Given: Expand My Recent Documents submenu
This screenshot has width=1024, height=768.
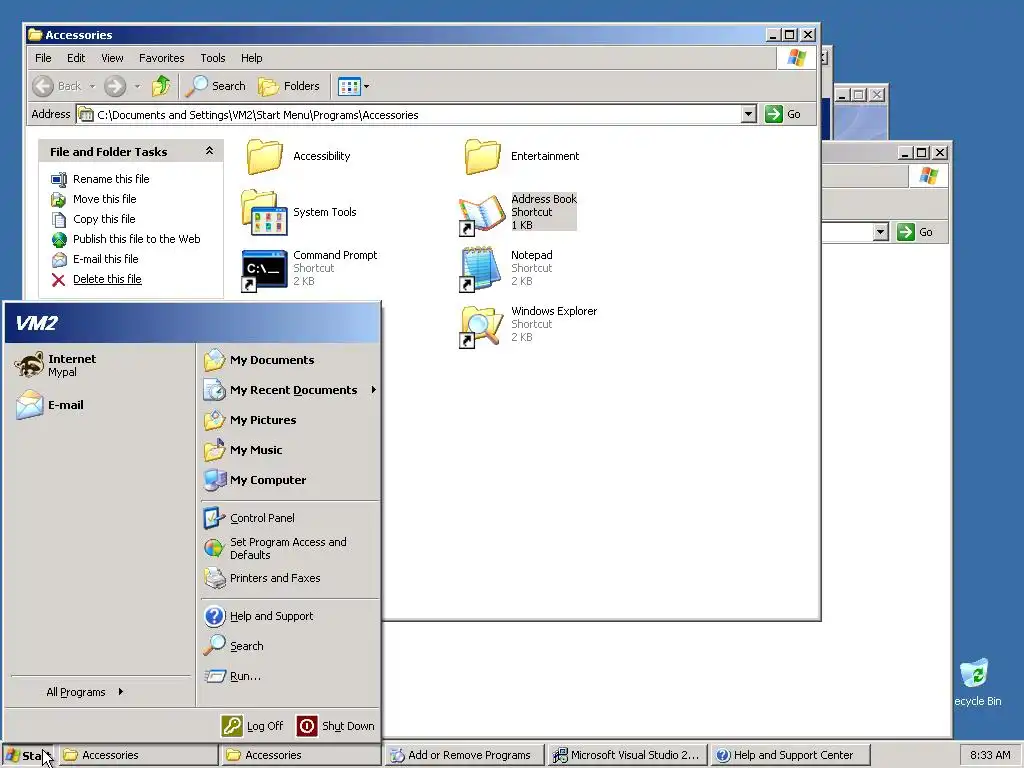Looking at the screenshot, I should pyautogui.click(x=290, y=390).
